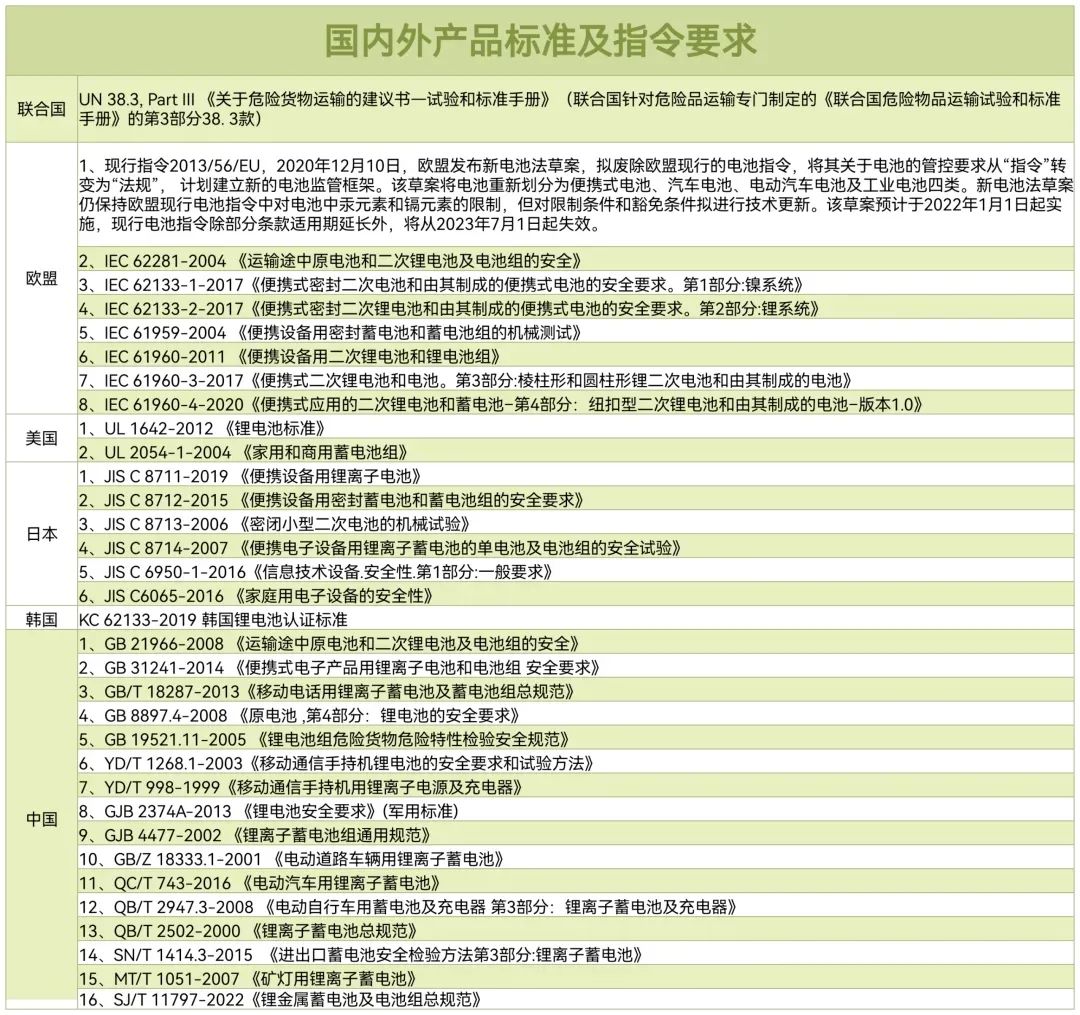Click the JIS C 8711-2019 row
The width and height of the screenshot is (1080, 1015).
[x=250, y=476]
